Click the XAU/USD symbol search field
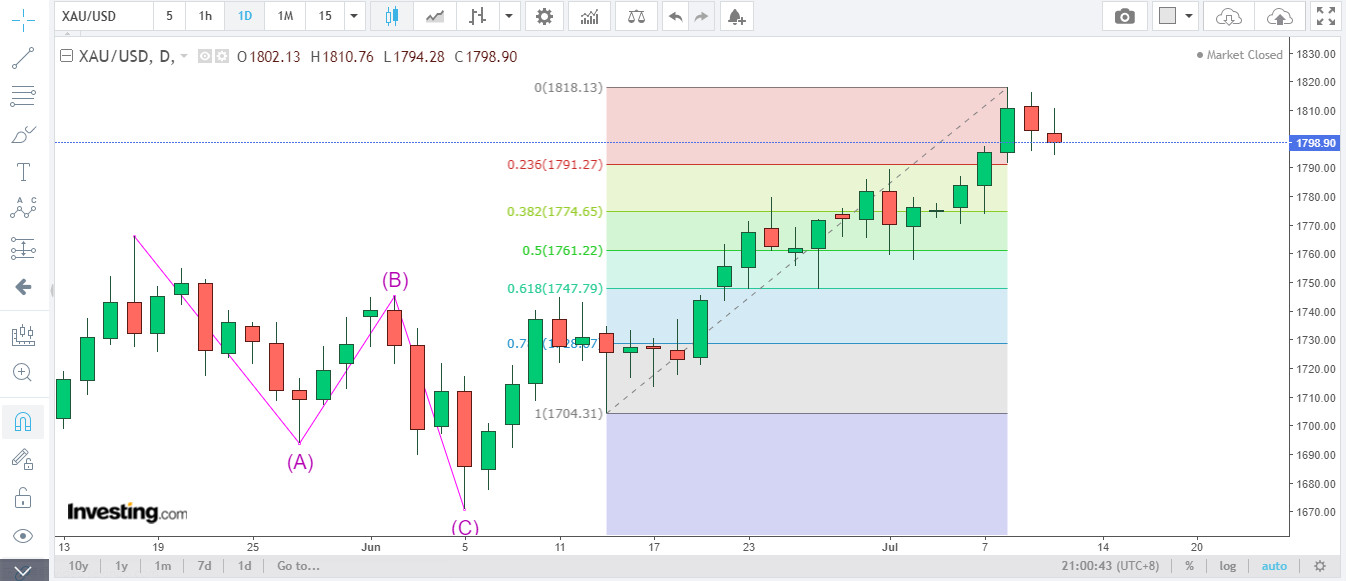The width and height of the screenshot is (1363, 581). 103,16
